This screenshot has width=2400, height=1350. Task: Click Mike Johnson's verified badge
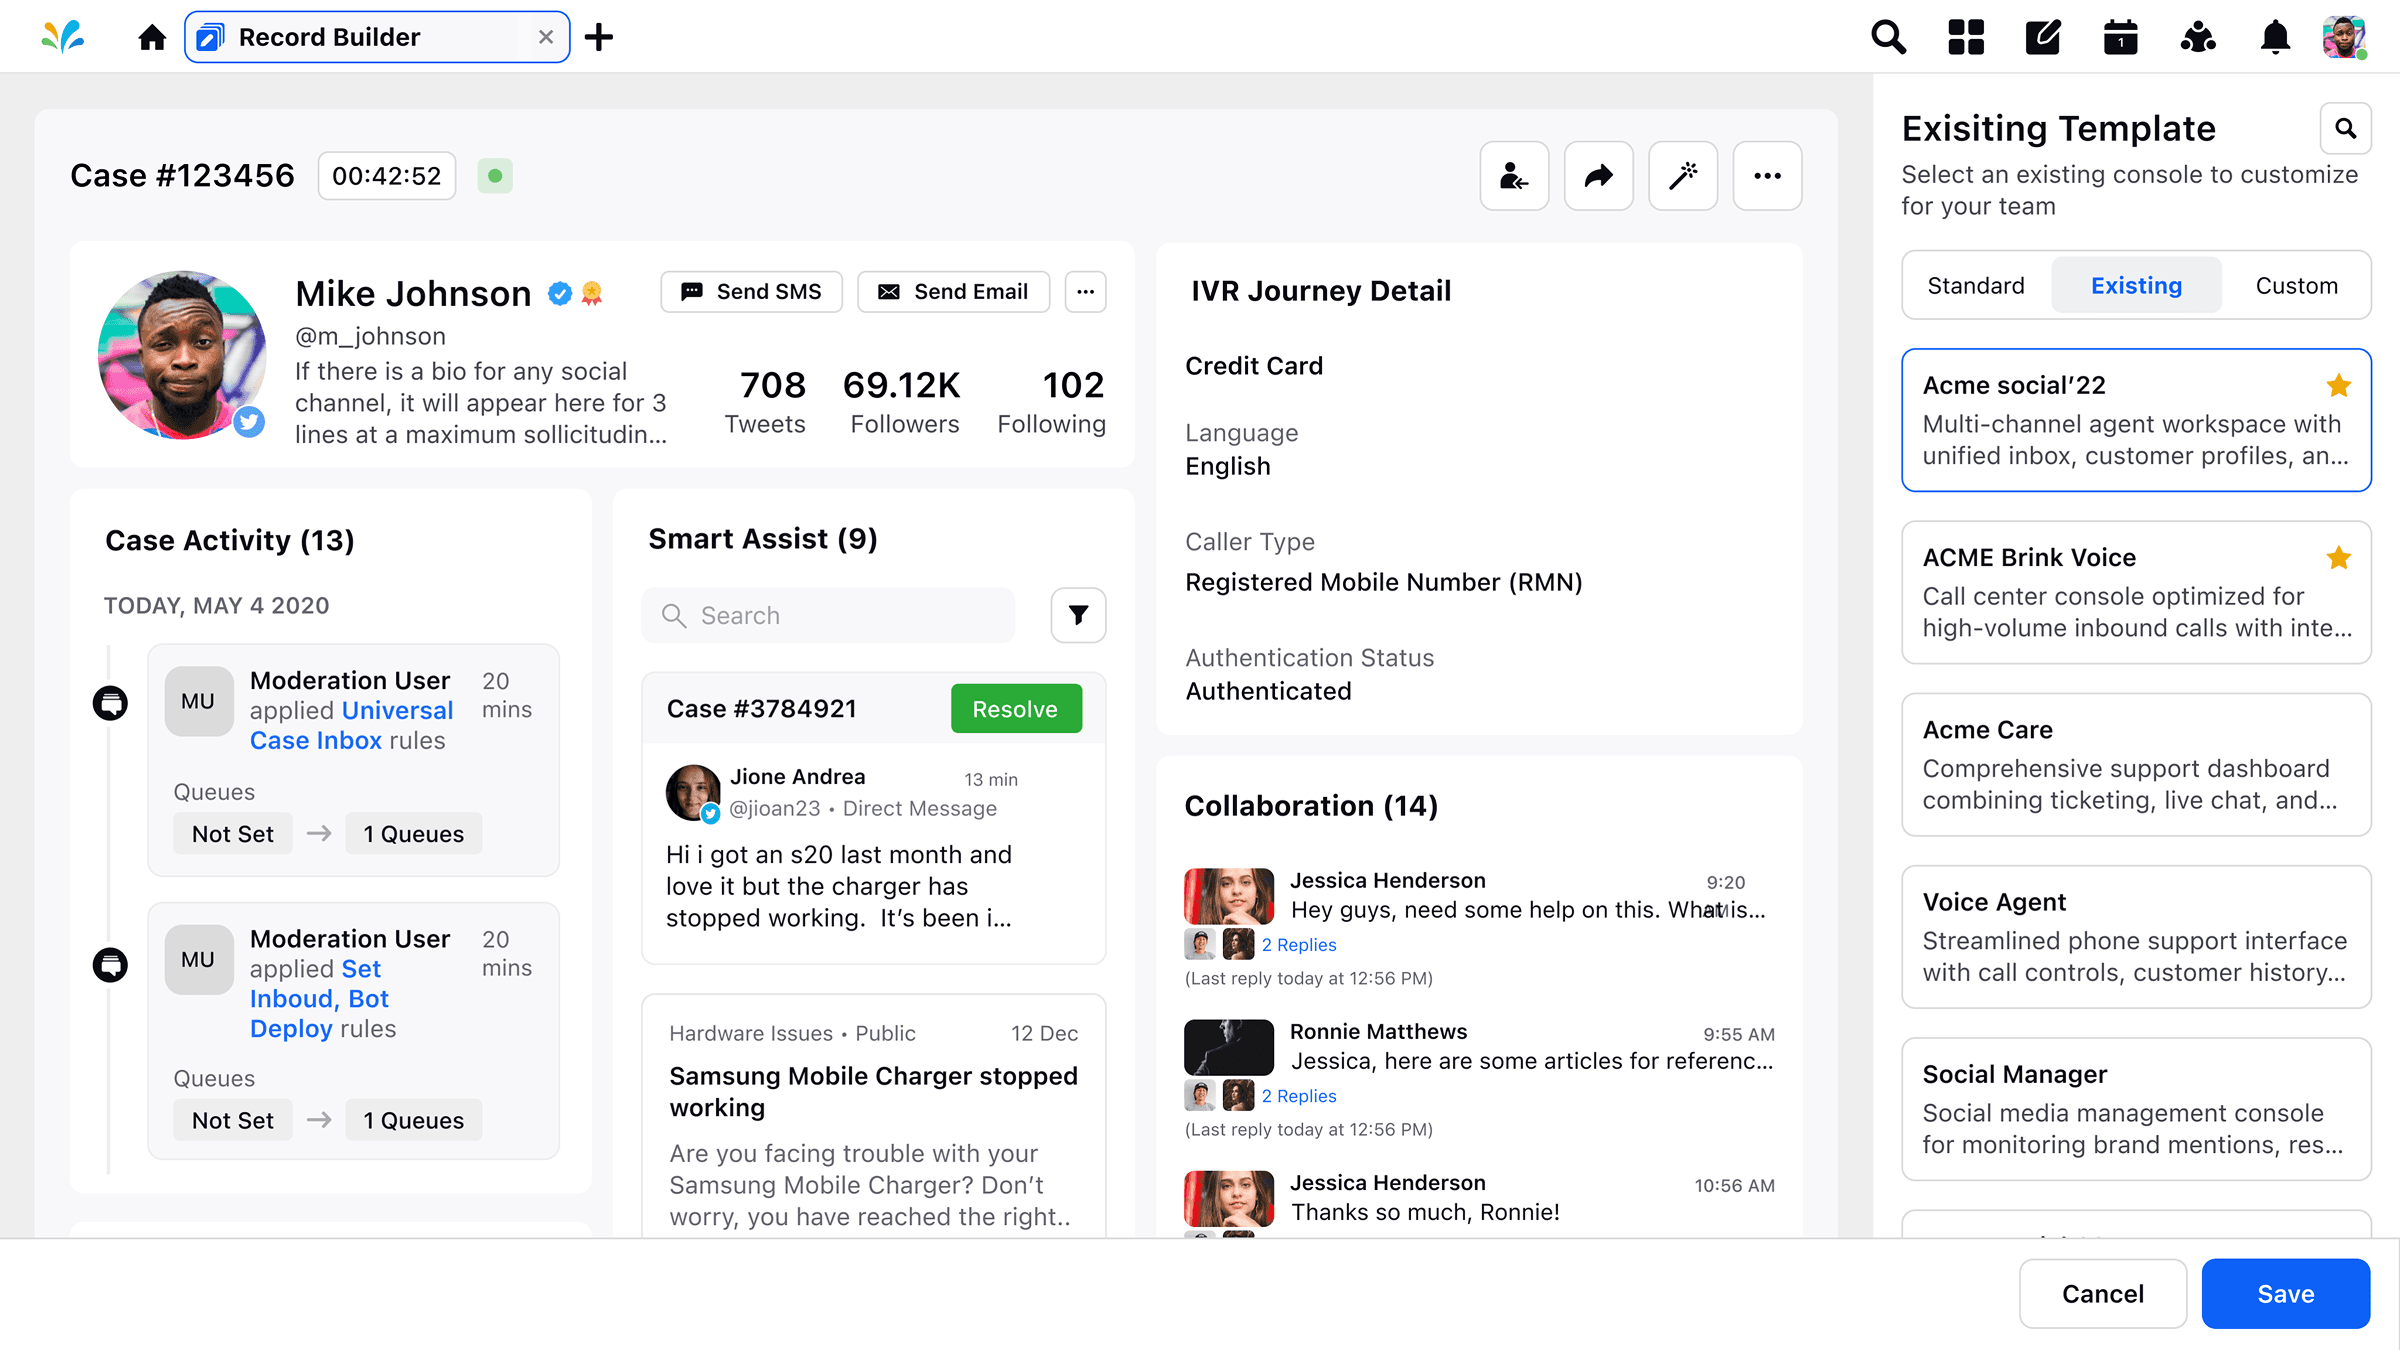[560, 293]
